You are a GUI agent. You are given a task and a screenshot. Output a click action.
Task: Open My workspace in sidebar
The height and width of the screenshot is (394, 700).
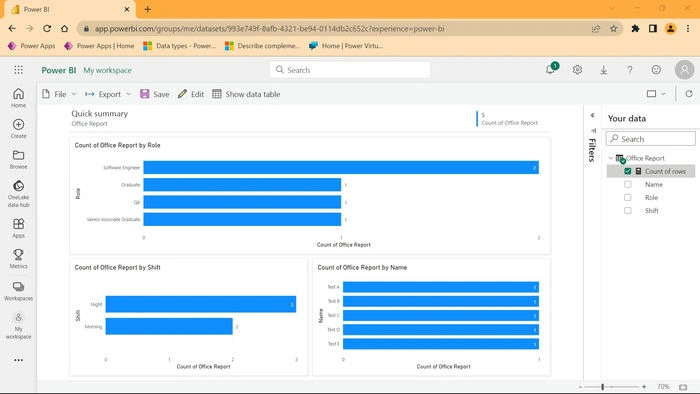click(x=18, y=326)
